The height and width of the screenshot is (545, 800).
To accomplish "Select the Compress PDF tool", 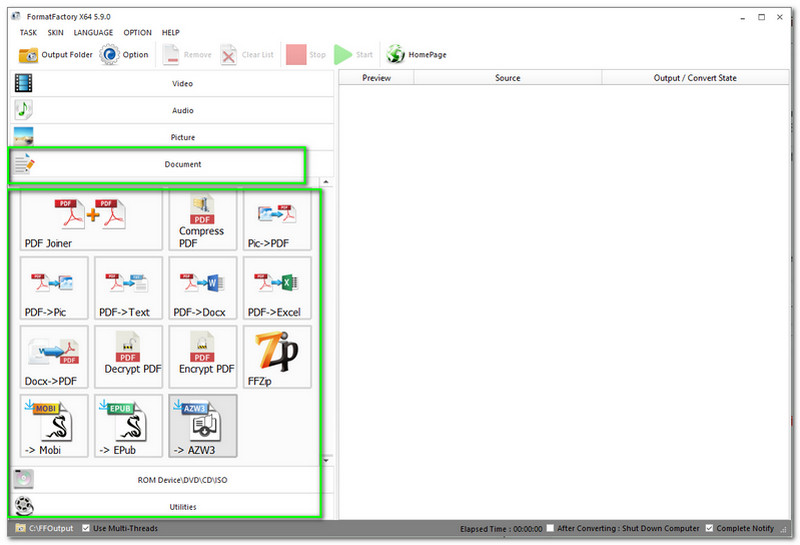I will (203, 220).
